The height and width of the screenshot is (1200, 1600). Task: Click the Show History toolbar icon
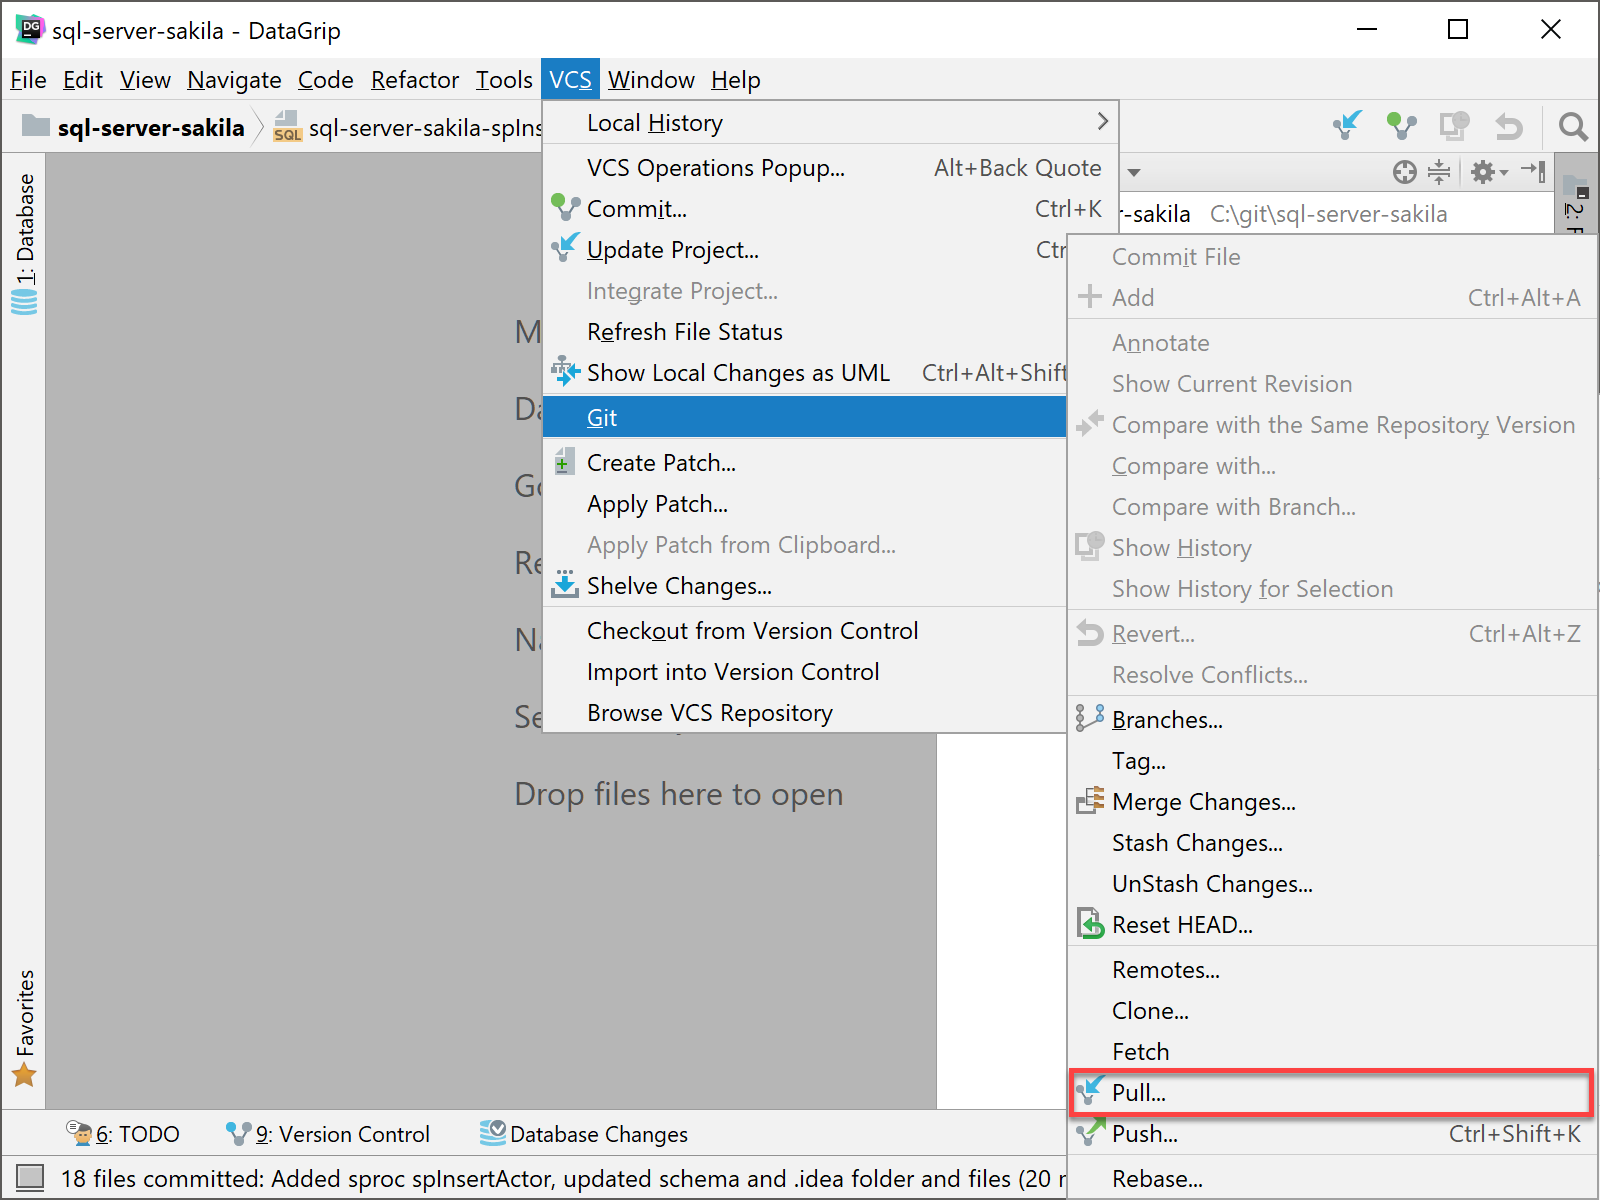click(x=1455, y=126)
